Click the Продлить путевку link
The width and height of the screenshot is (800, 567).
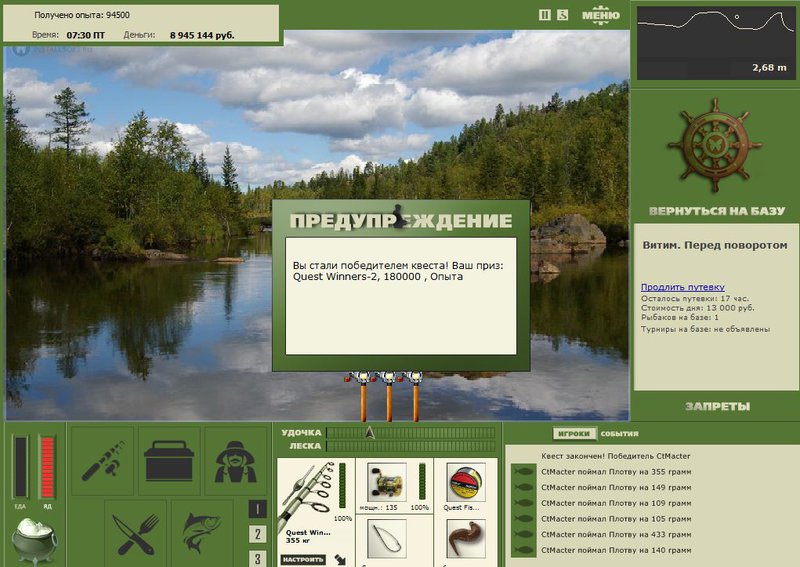point(682,287)
